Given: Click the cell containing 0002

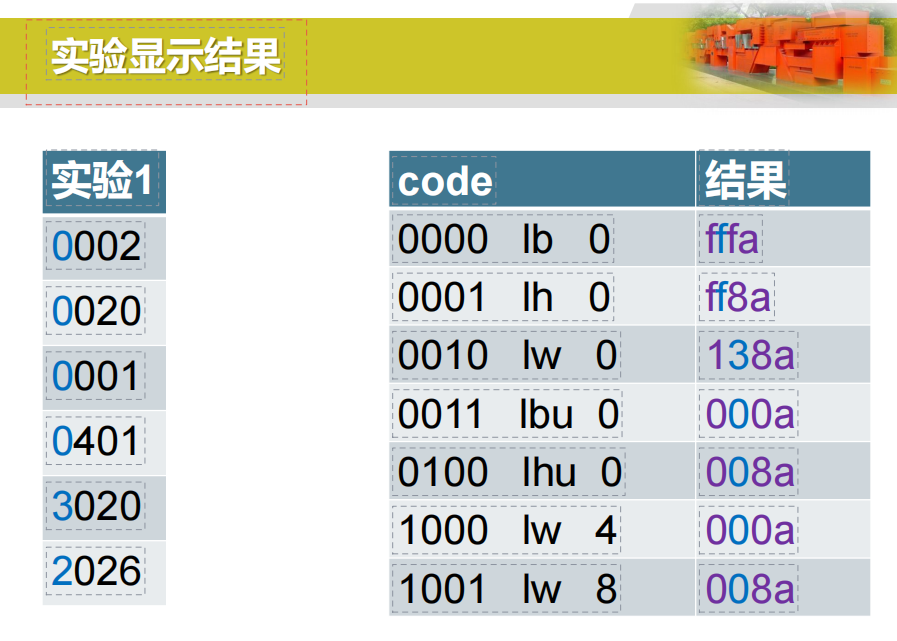Looking at the screenshot, I should click(96, 246).
